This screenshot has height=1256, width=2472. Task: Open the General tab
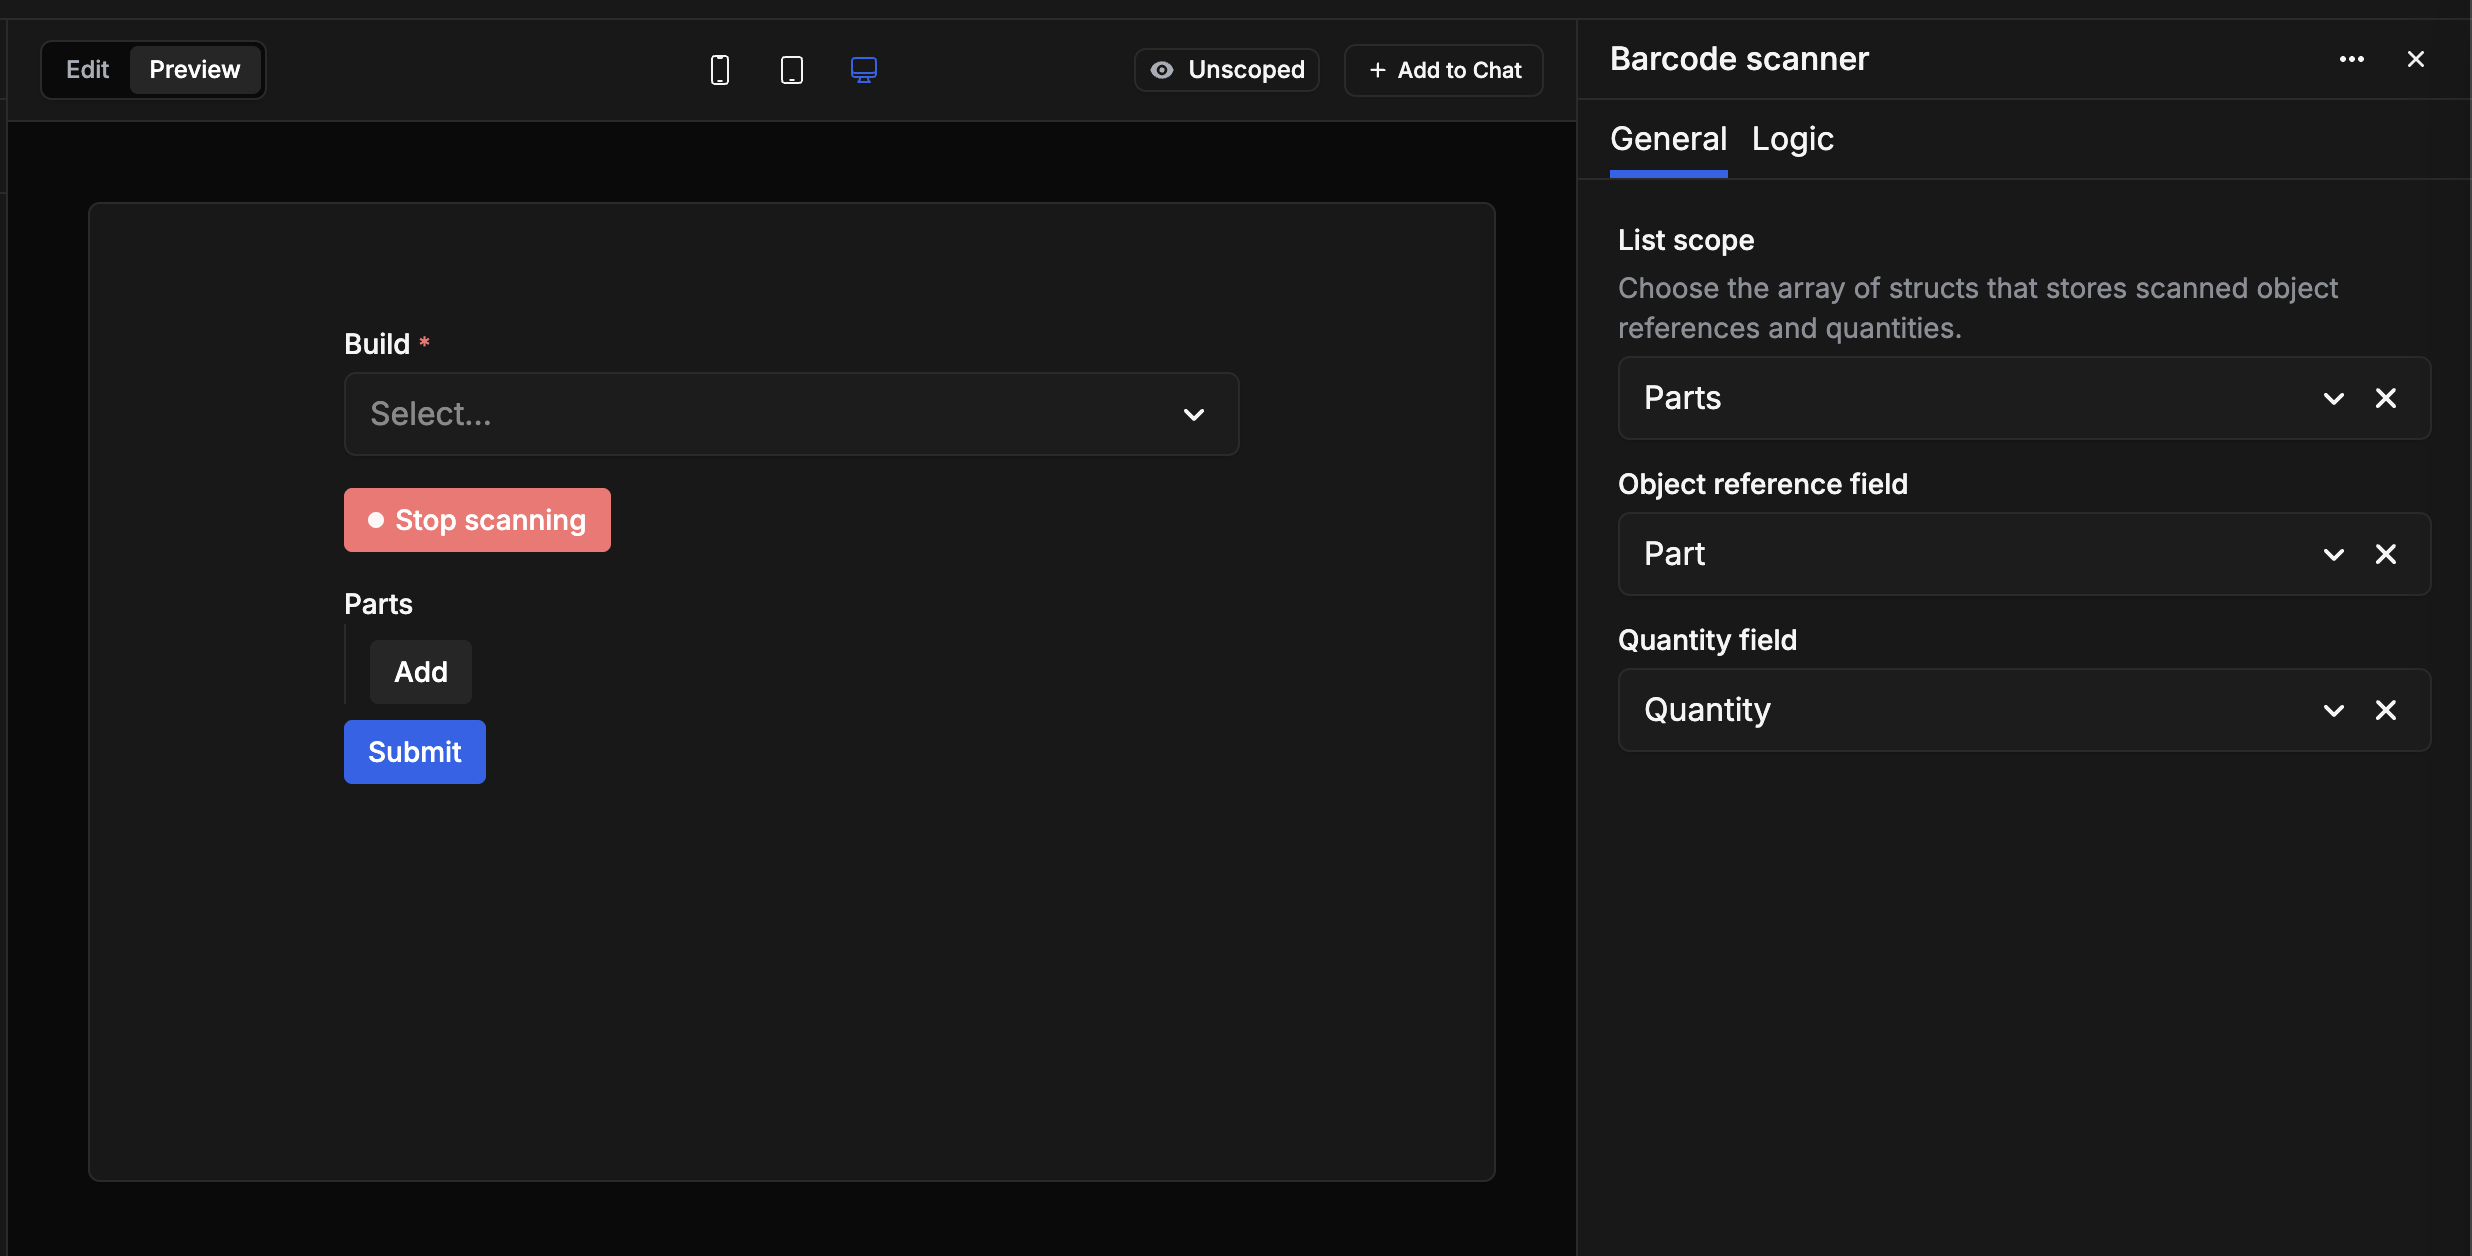click(x=1668, y=139)
